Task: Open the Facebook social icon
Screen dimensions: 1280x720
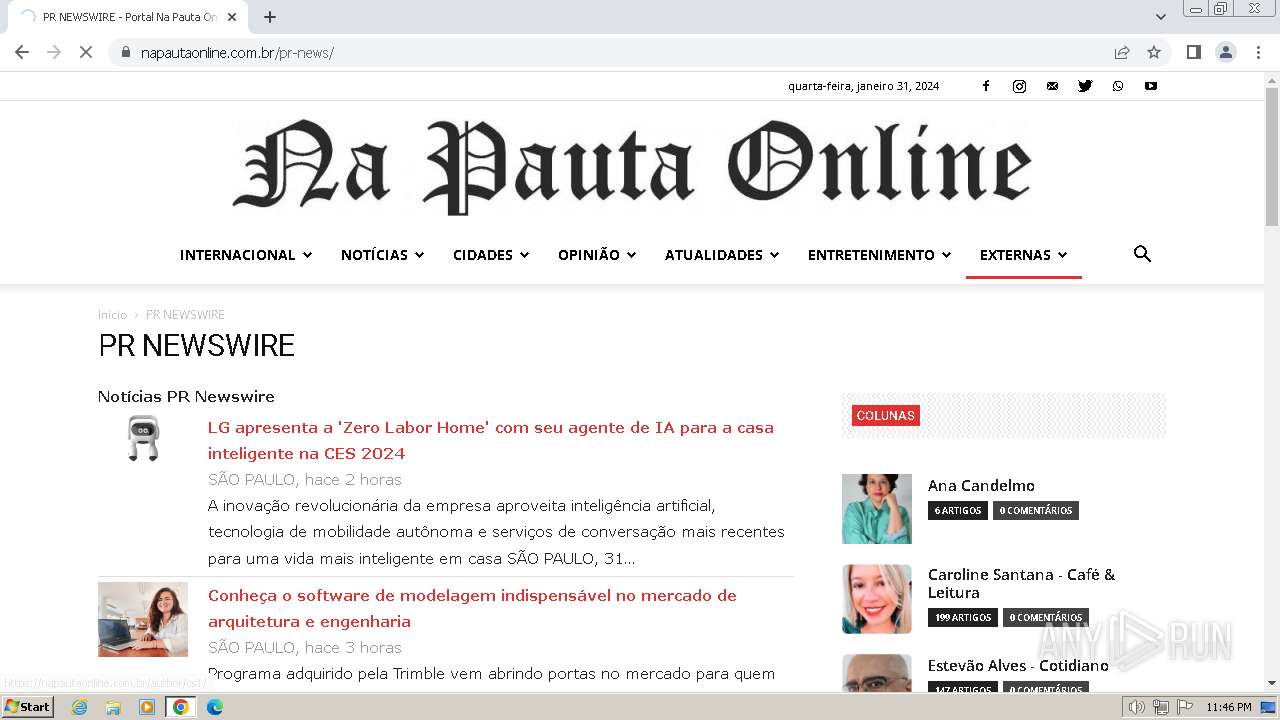Action: point(986,86)
